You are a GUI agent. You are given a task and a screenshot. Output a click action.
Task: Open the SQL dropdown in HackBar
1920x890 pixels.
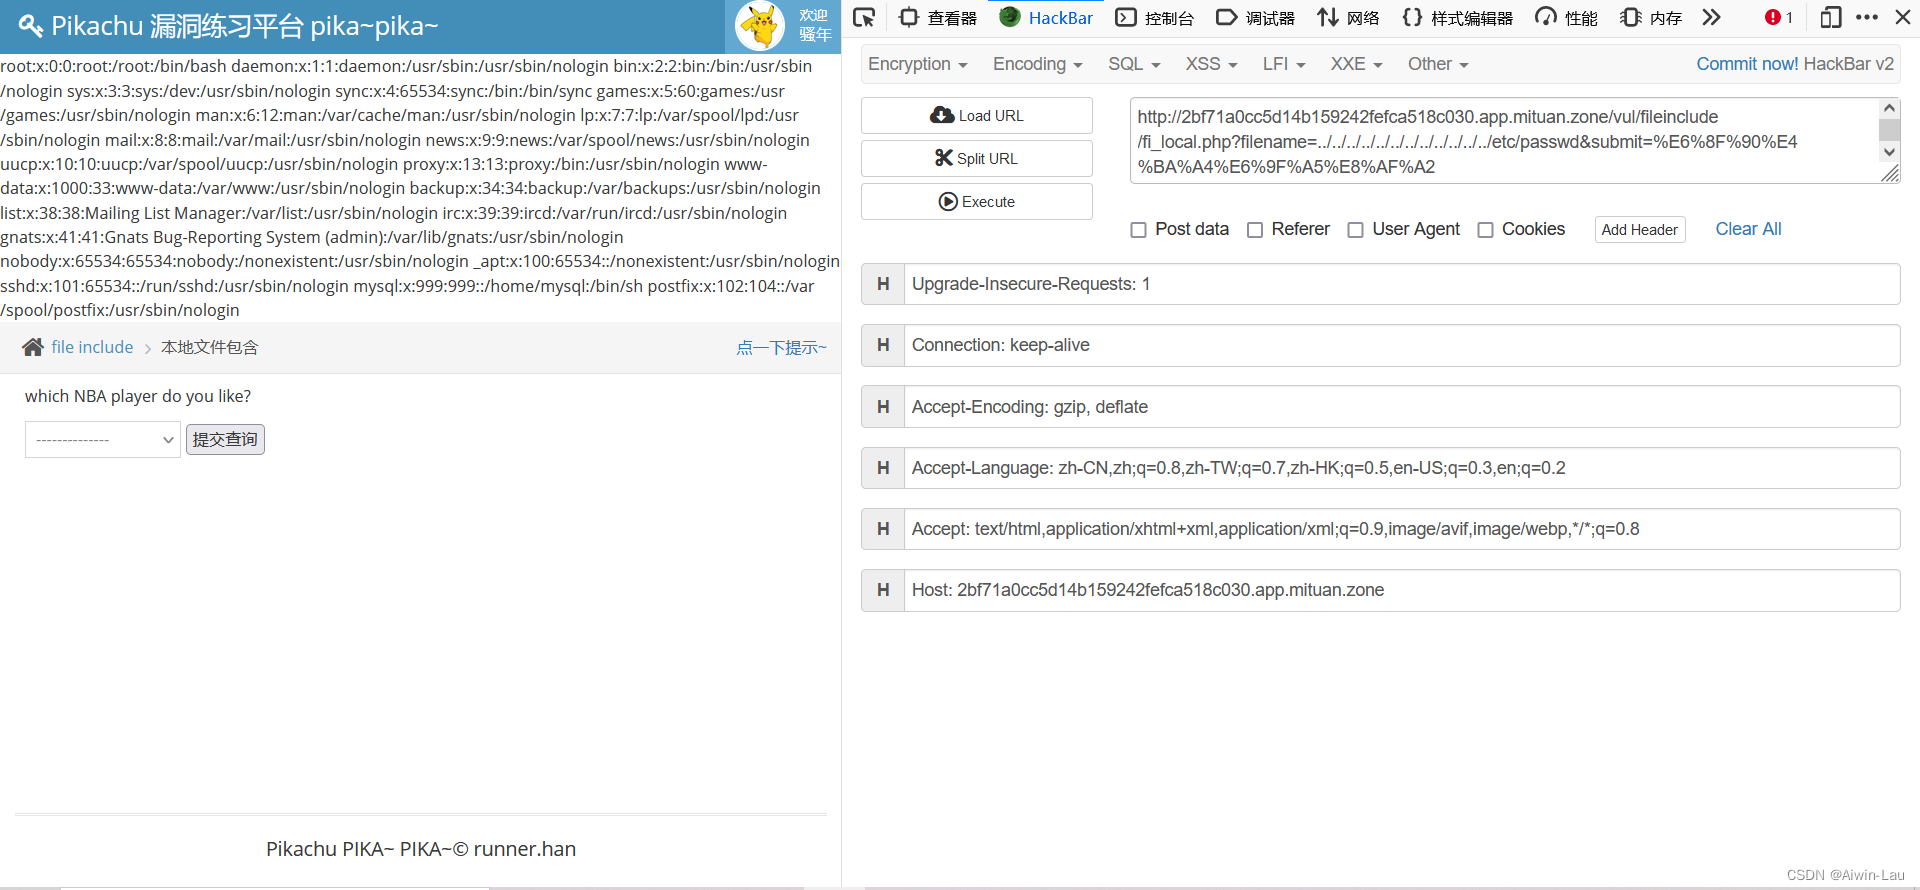(1133, 64)
